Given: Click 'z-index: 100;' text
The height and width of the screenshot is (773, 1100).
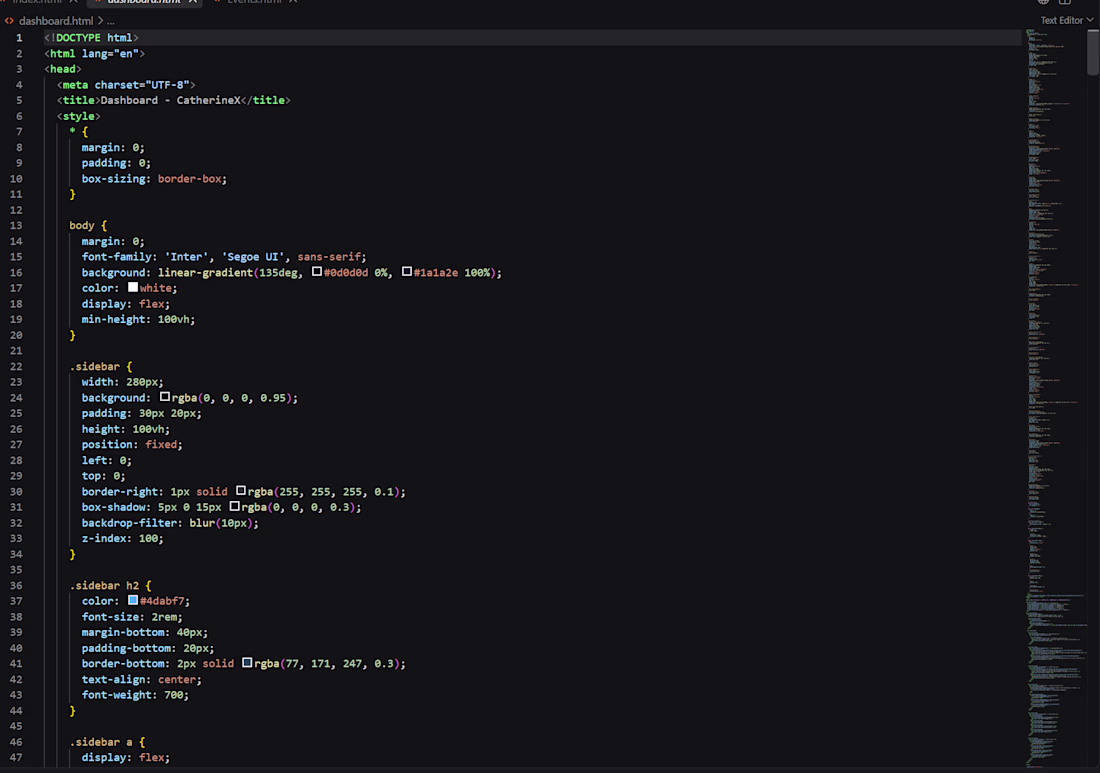Looking at the screenshot, I should (x=123, y=539).
